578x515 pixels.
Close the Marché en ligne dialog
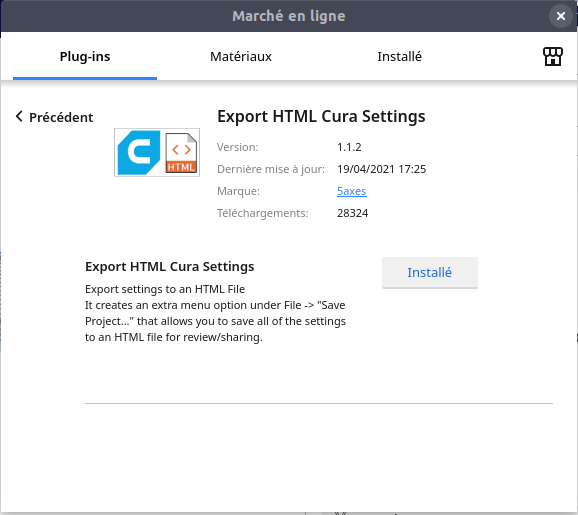[561, 16]
